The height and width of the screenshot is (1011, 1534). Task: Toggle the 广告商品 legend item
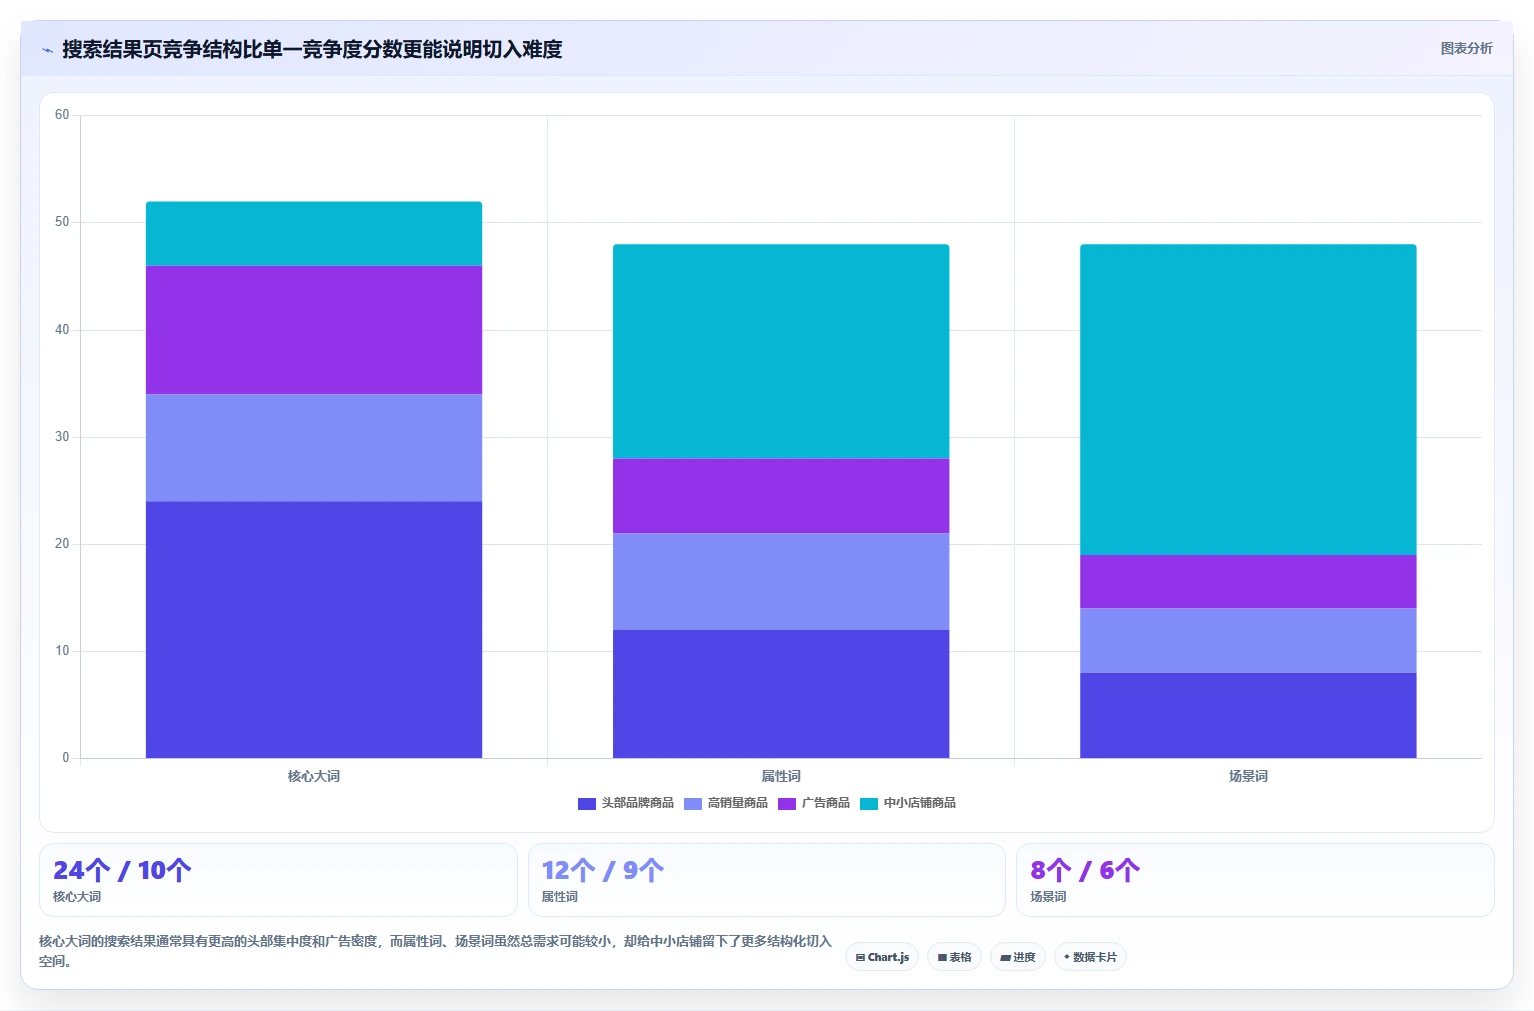click(x=814, y=803)
